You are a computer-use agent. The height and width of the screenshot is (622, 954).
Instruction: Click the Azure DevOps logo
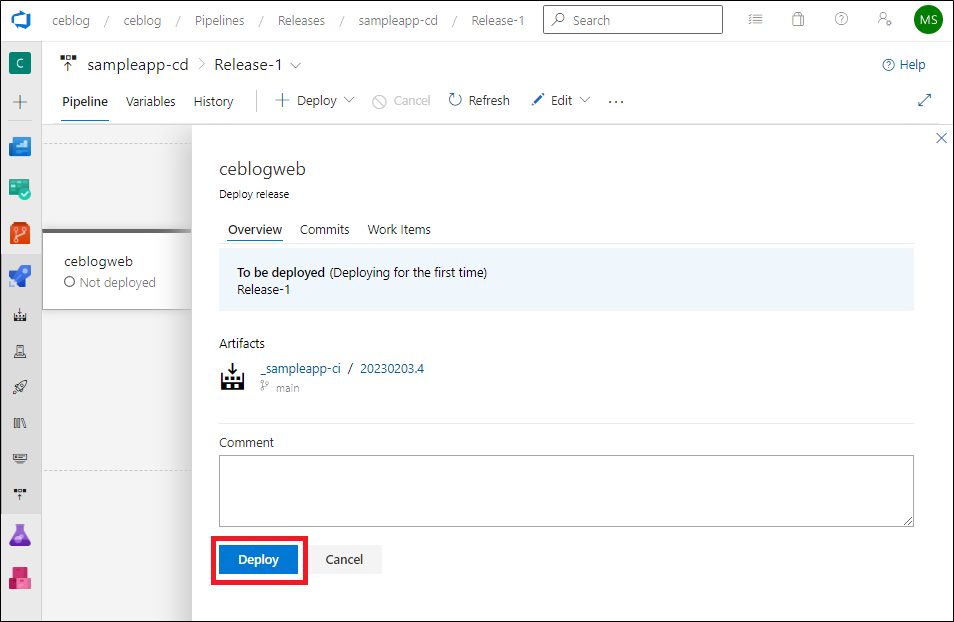pyautogui.click(x=21, y=20)
